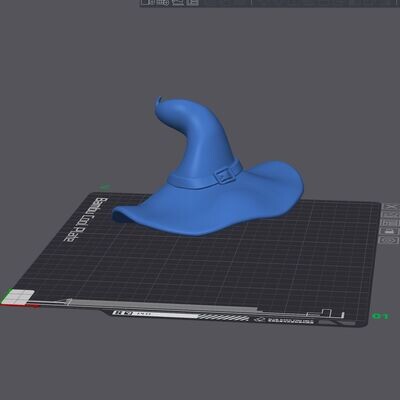Click the buckle on the hat band

[222, 175]
